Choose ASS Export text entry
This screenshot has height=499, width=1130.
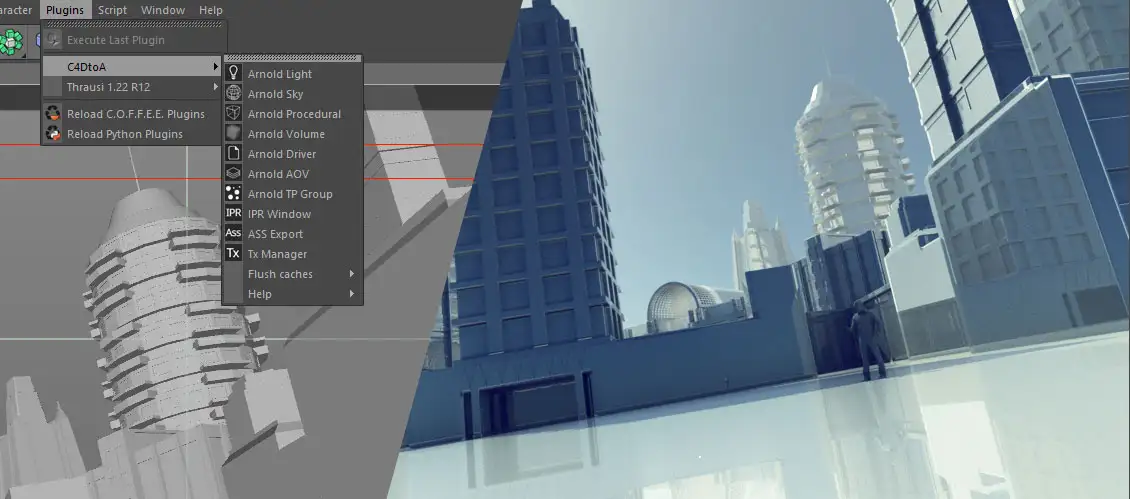(275, 234)
